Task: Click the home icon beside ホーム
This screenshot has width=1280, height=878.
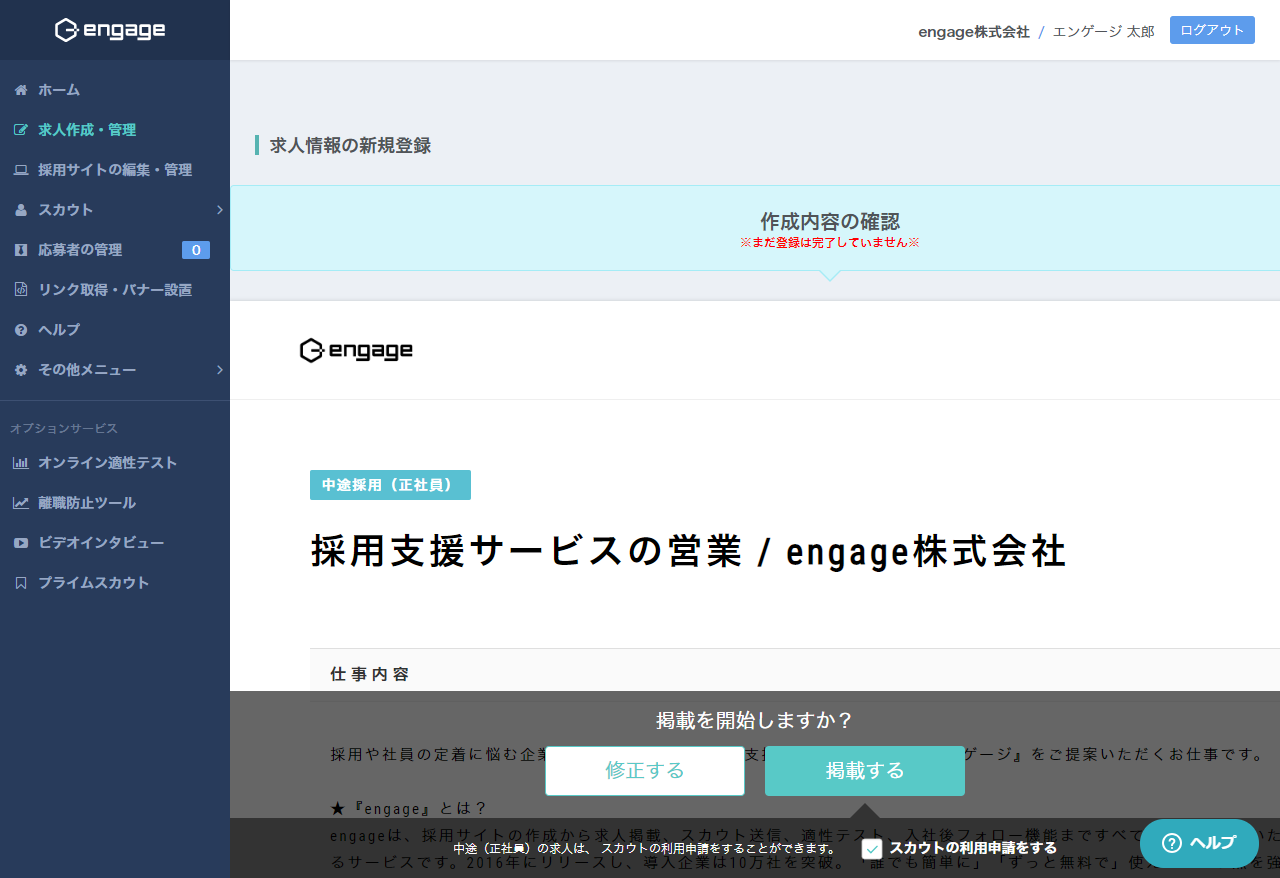Action: (21, 90)
